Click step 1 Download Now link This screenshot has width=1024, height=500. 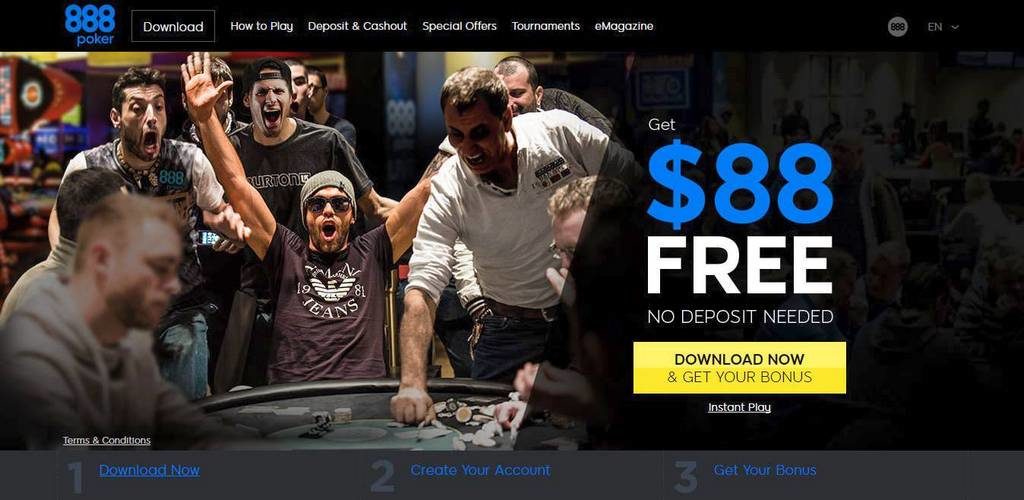[x=150, y=470]
